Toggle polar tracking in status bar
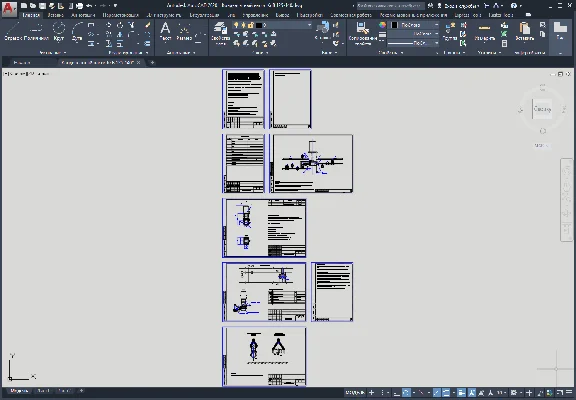576x400 pixels. click(x=406, y=393)
